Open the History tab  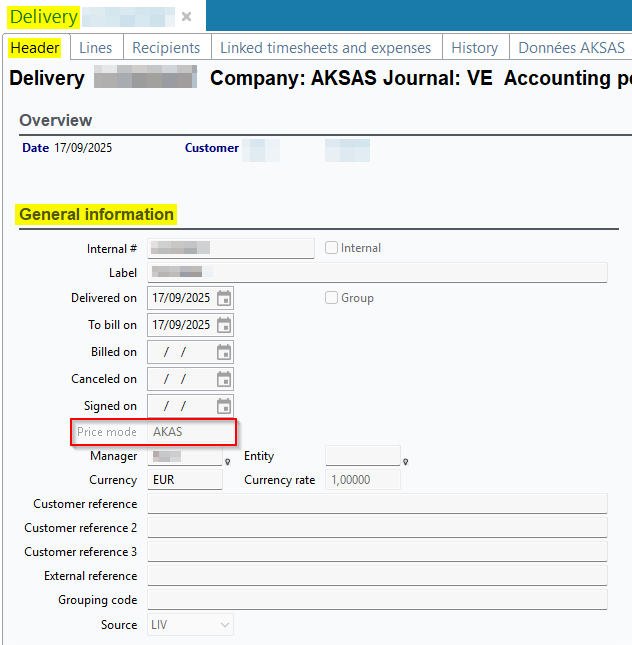[x=474, y=48]
